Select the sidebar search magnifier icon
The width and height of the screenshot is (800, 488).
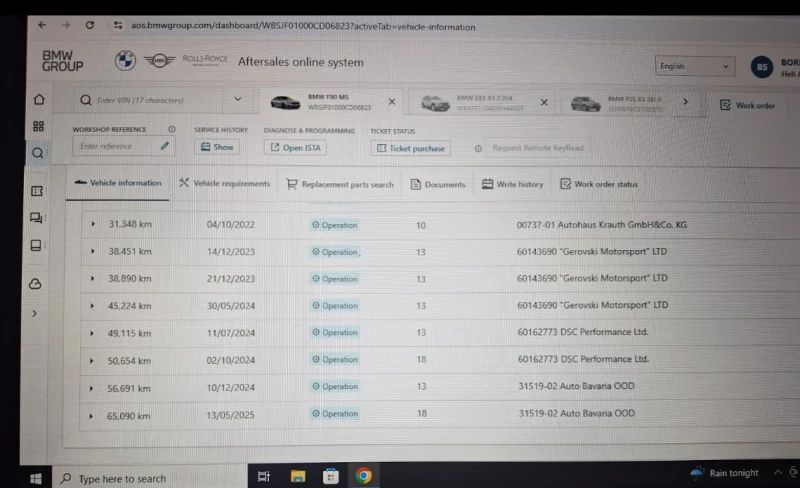point(38,153)
